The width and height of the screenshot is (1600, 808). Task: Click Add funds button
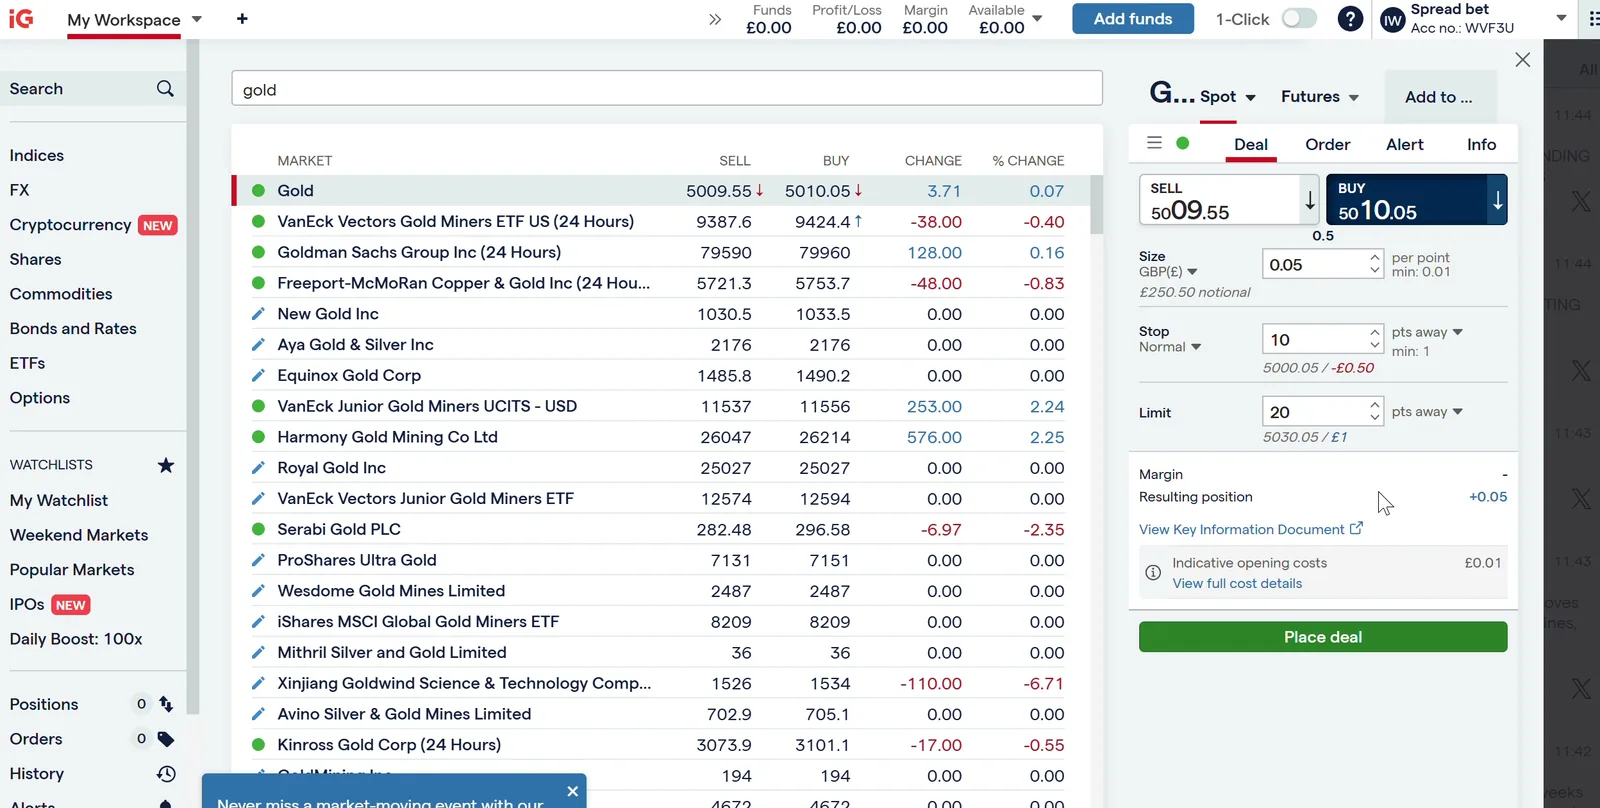tap(1132, 19)
